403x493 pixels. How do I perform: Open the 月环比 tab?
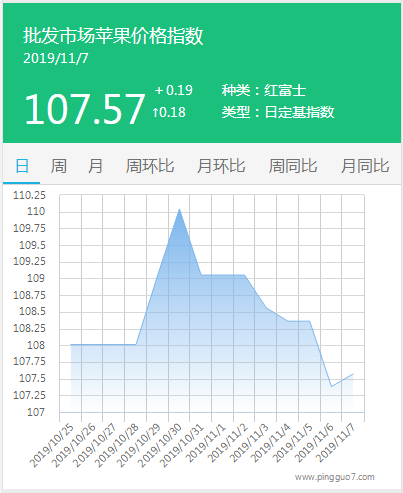pyautogui.click(x=221, y=166)
